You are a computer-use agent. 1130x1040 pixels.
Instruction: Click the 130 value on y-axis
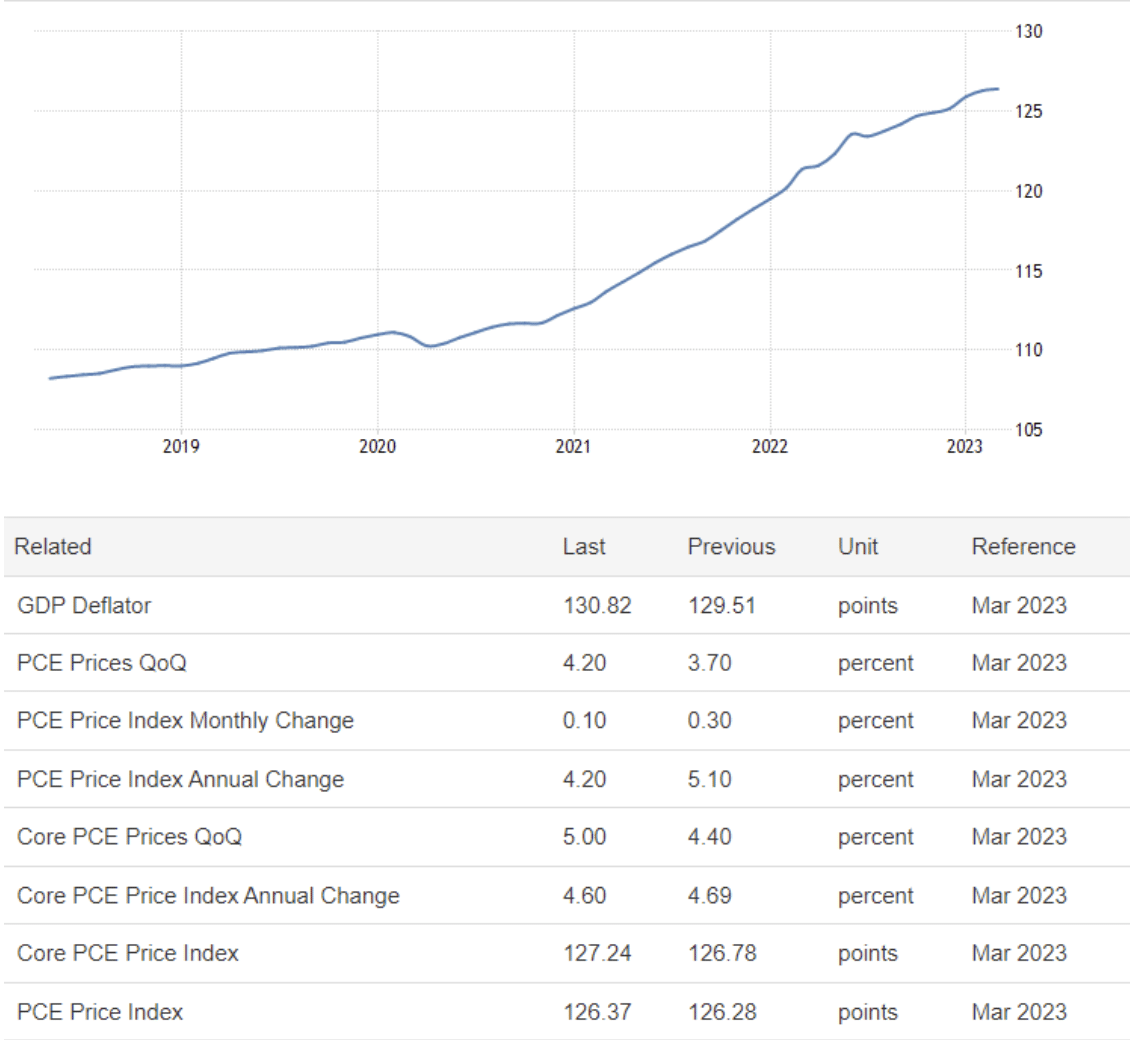1029,32
